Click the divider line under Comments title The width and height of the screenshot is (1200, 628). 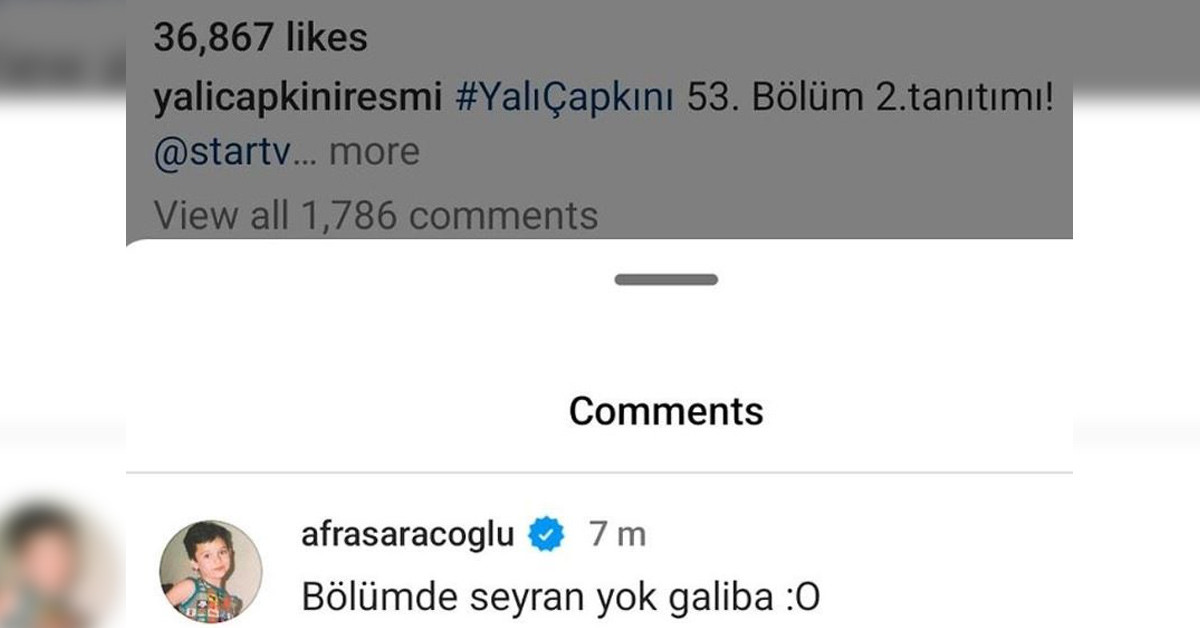[x=600, y=472]
